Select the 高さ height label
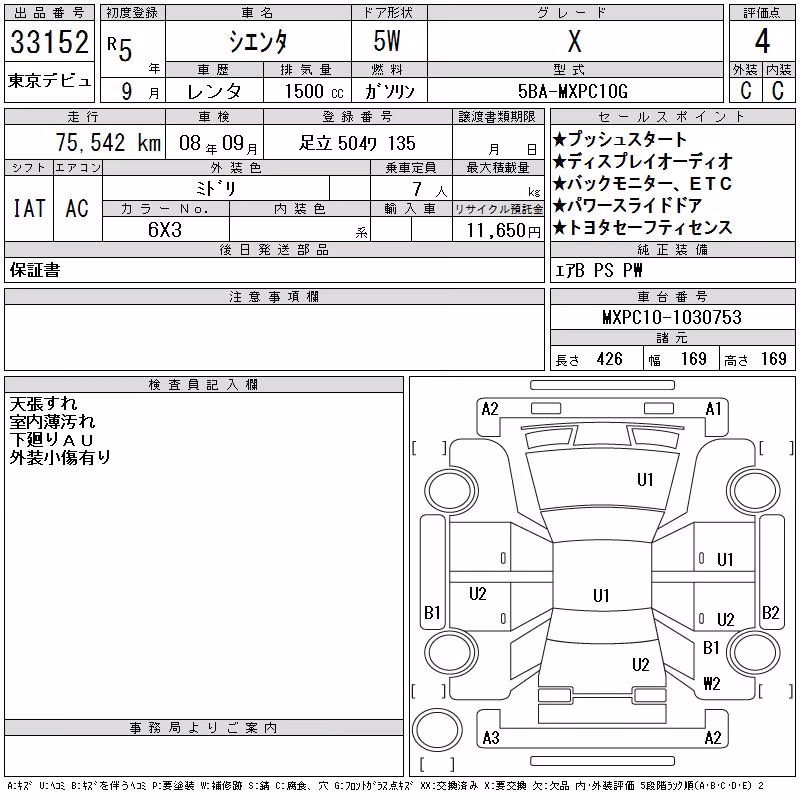Image resolution: width=800 pixels, height=800 pixels. click(736, 360)
